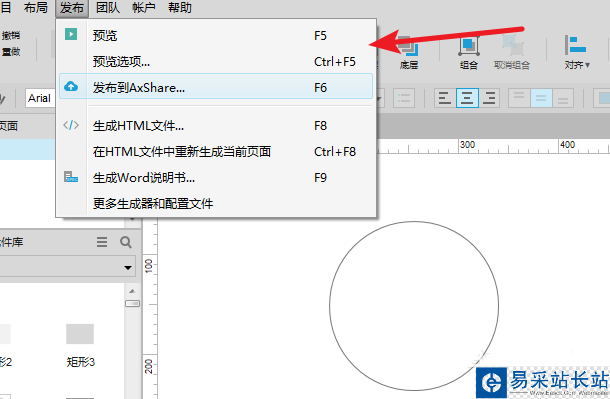
Task: Click the 组合 group icon
Action: (x=469, y=47)
